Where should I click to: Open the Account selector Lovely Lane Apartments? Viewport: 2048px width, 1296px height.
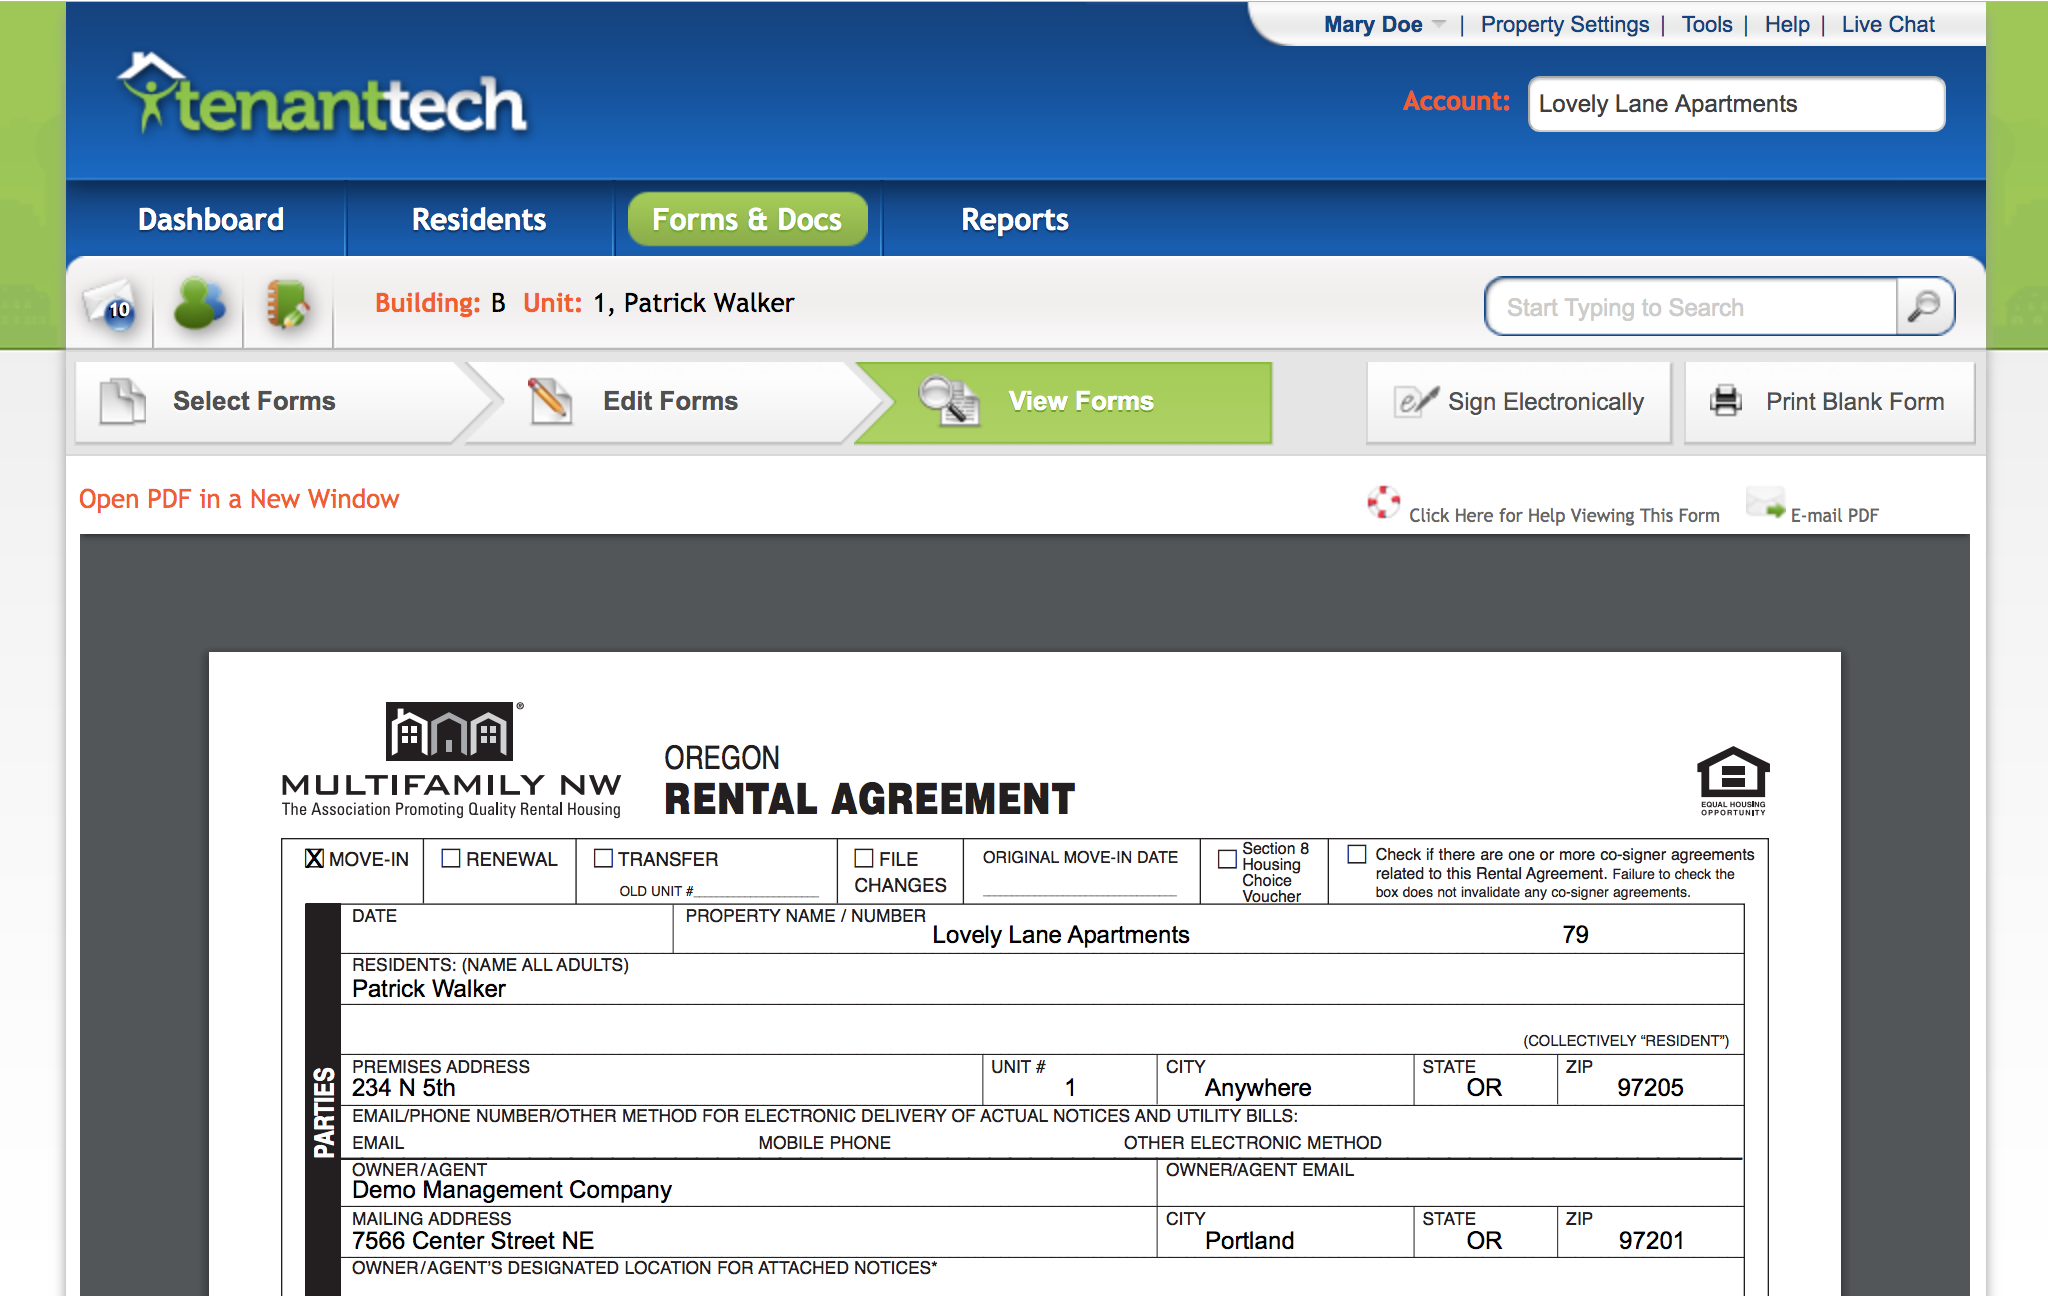point(1736,104)
